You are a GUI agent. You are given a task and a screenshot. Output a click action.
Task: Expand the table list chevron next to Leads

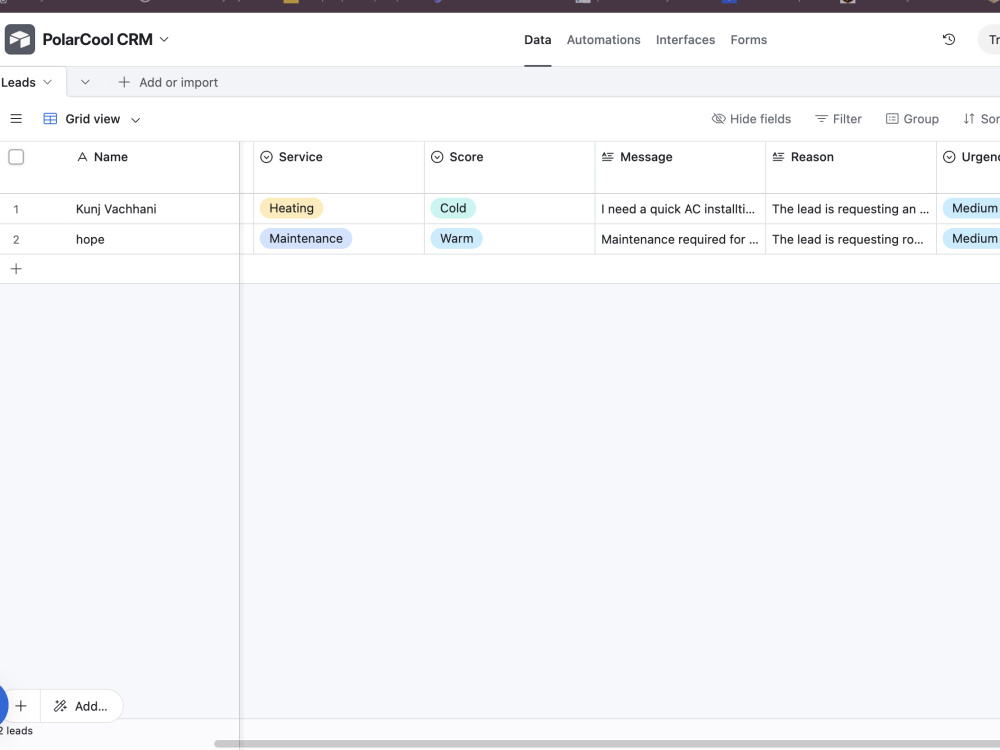pos(85,82)
